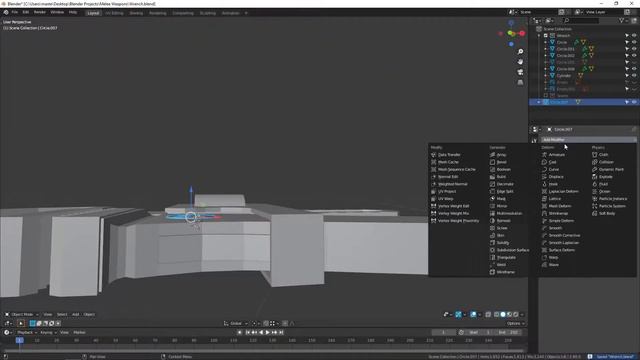Toggle visibility eye for Cylinder
Viewport: 640px width, 360px height.
tap(634, 76)
